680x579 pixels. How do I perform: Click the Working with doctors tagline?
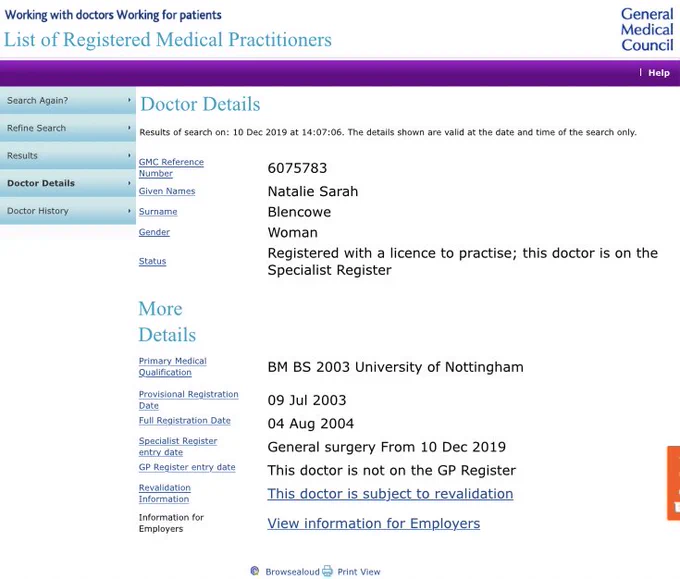pos(113,15)
